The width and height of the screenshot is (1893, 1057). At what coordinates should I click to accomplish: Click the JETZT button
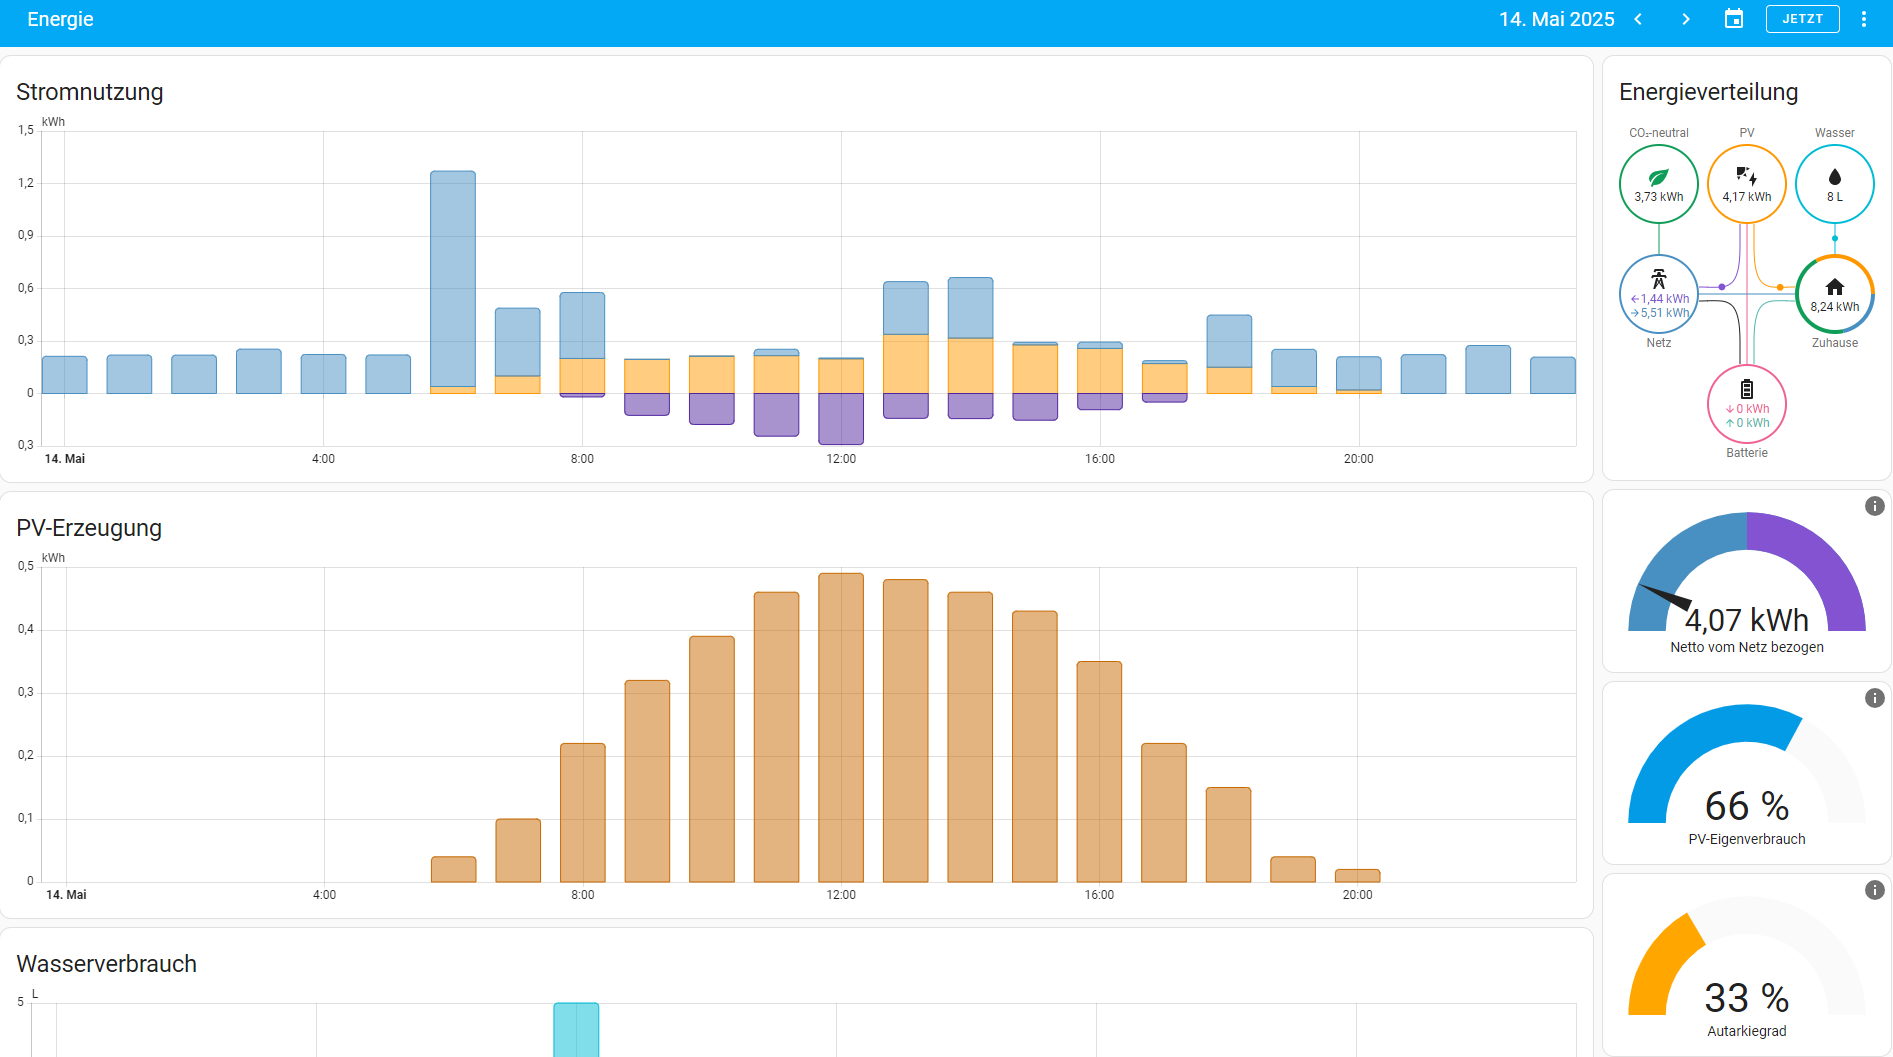click(1802, 19)
